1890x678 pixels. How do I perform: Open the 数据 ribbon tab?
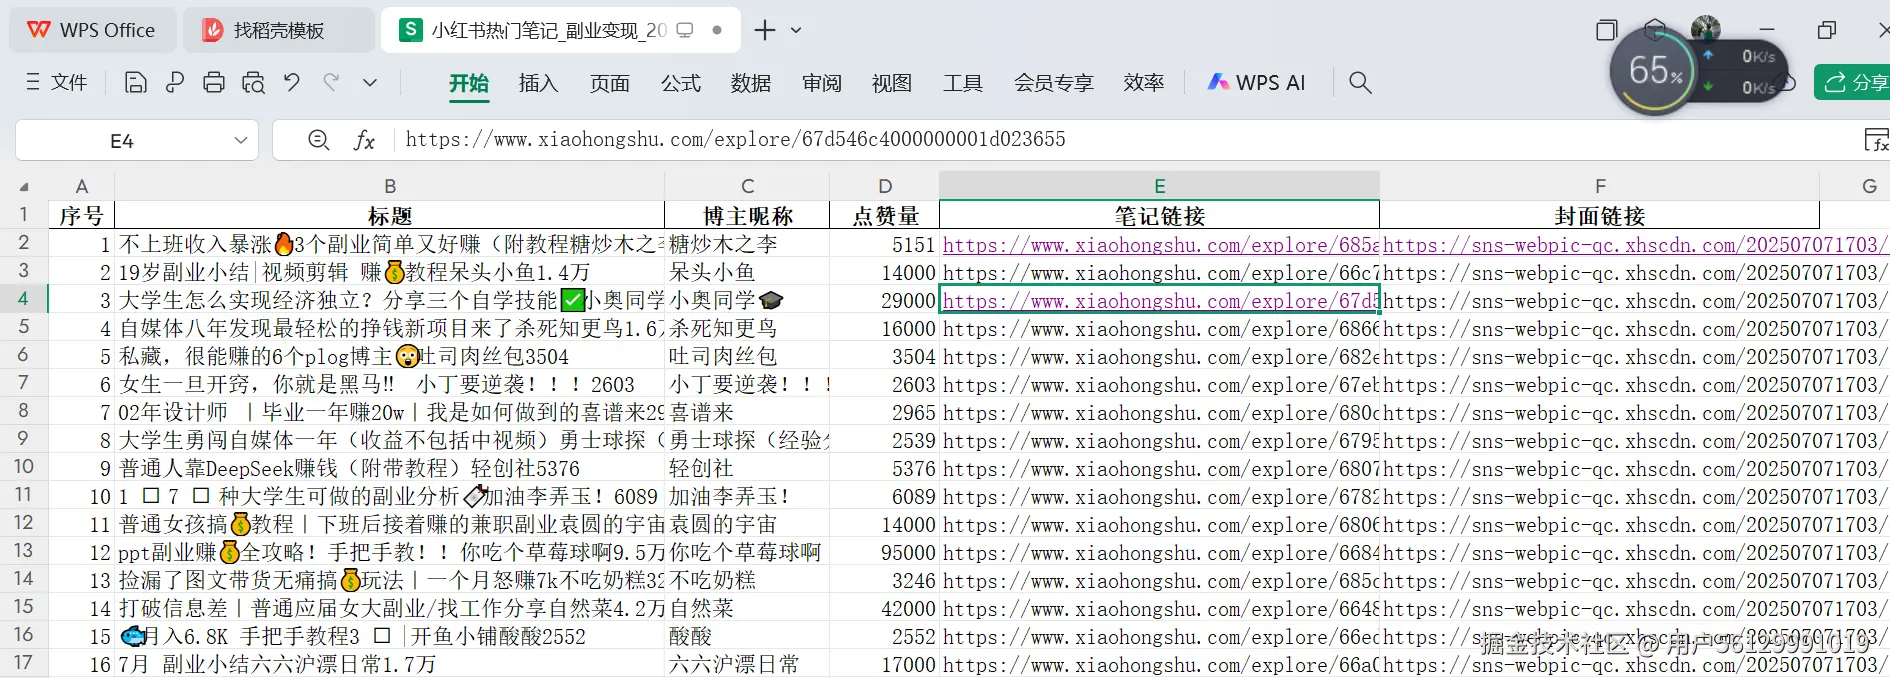click(751, 83)
